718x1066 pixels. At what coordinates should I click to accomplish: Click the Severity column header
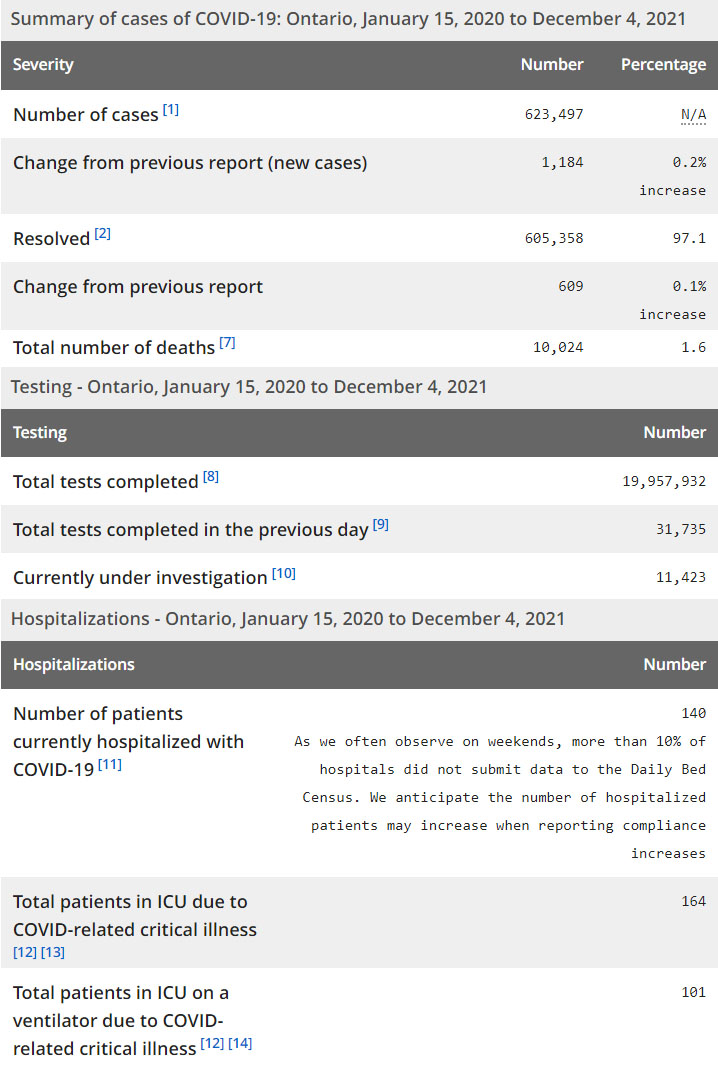click(43, 65)
